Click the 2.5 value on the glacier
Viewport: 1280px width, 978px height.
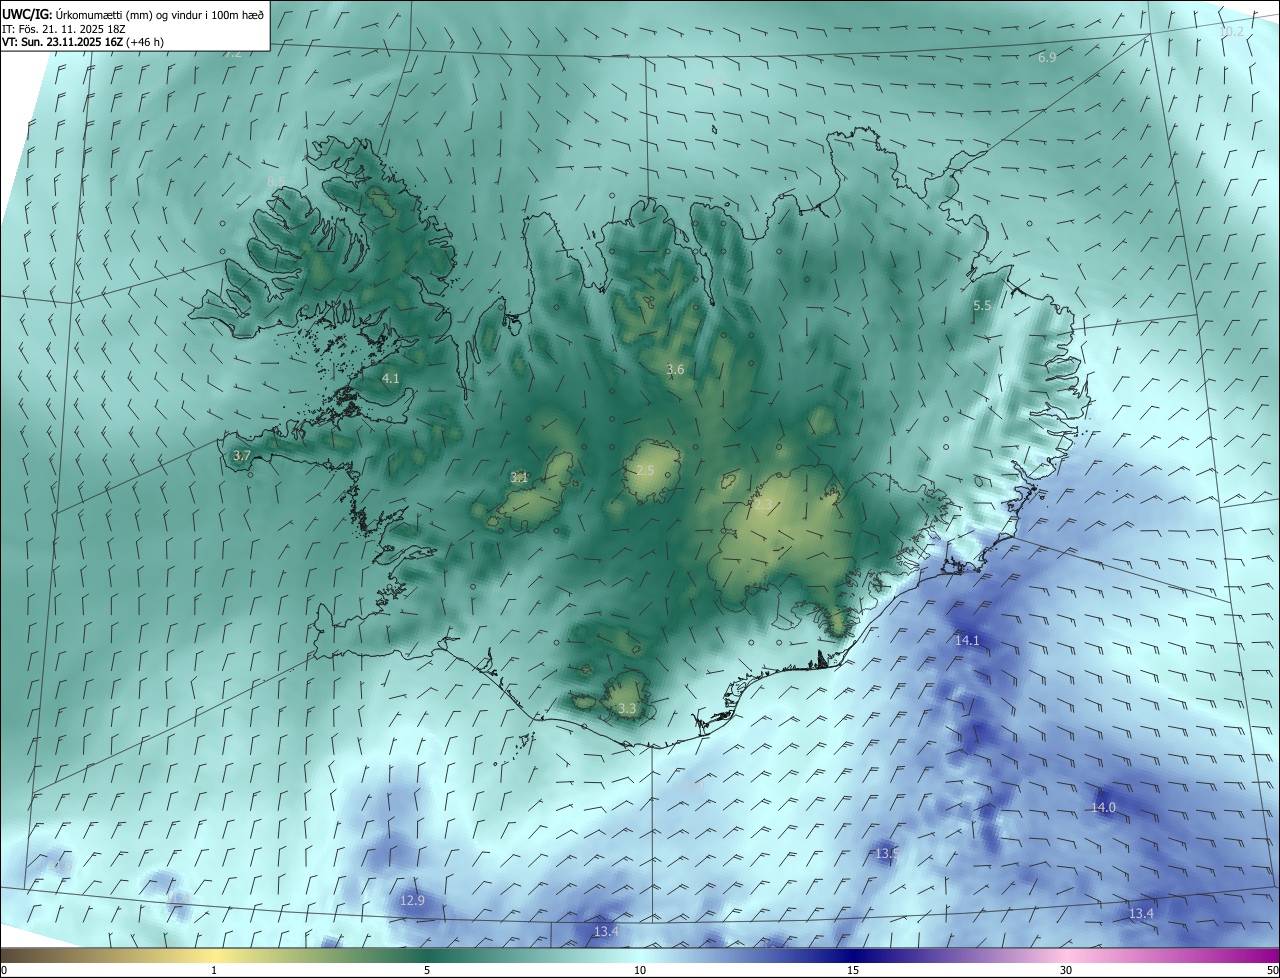click(645, 471)
